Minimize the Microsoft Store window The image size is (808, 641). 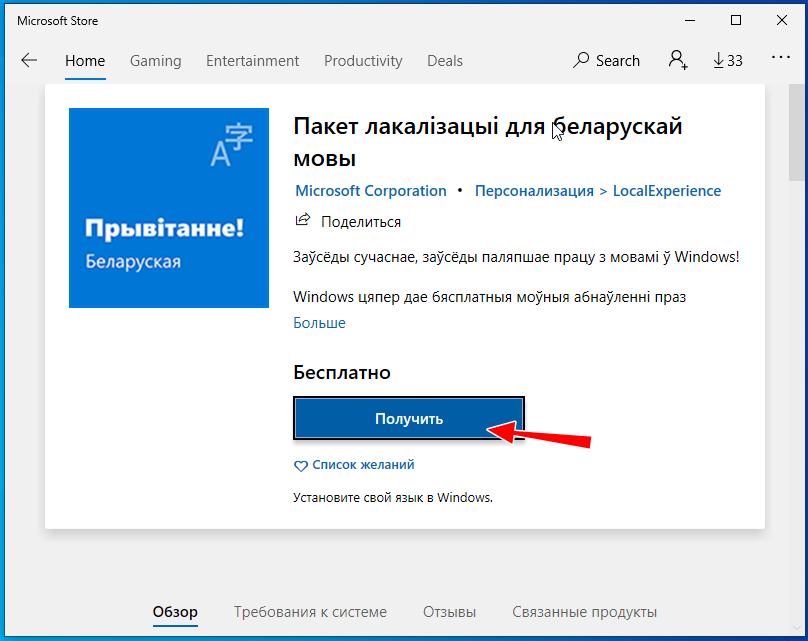coord(690,21)
